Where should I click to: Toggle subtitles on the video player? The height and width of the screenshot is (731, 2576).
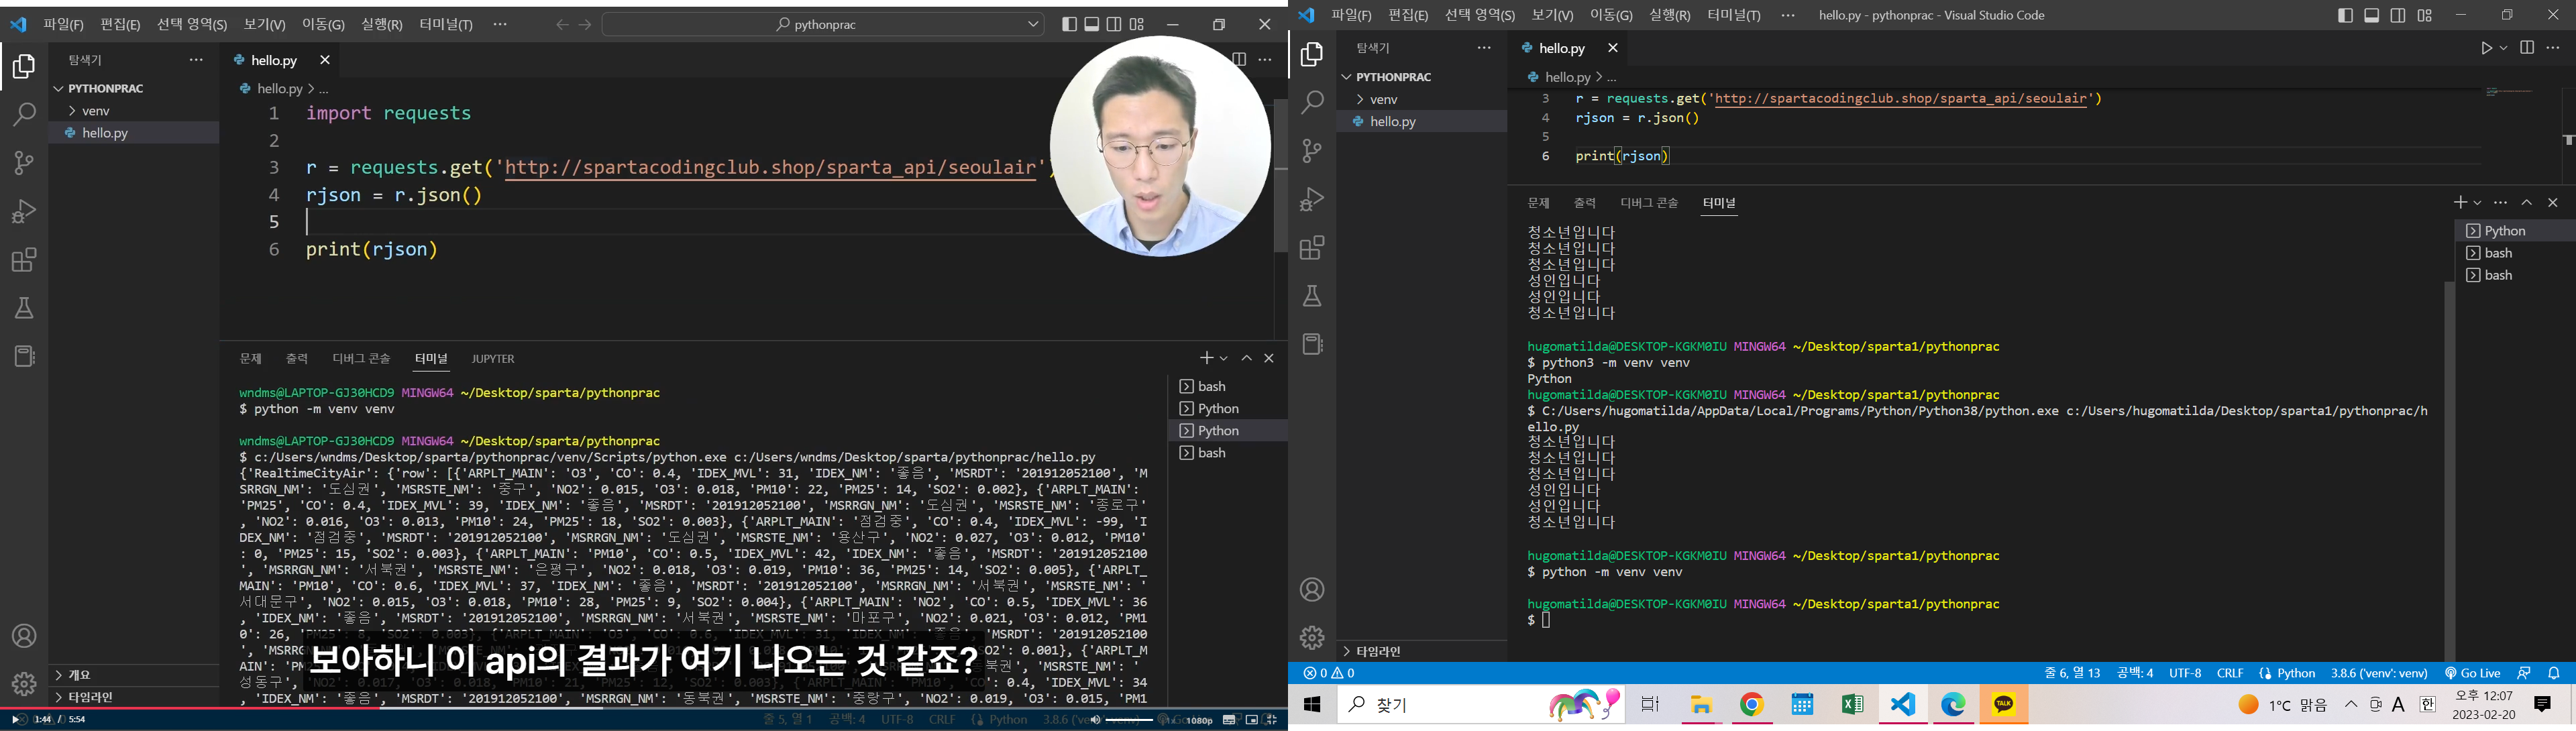click(x=1229, y=719)
